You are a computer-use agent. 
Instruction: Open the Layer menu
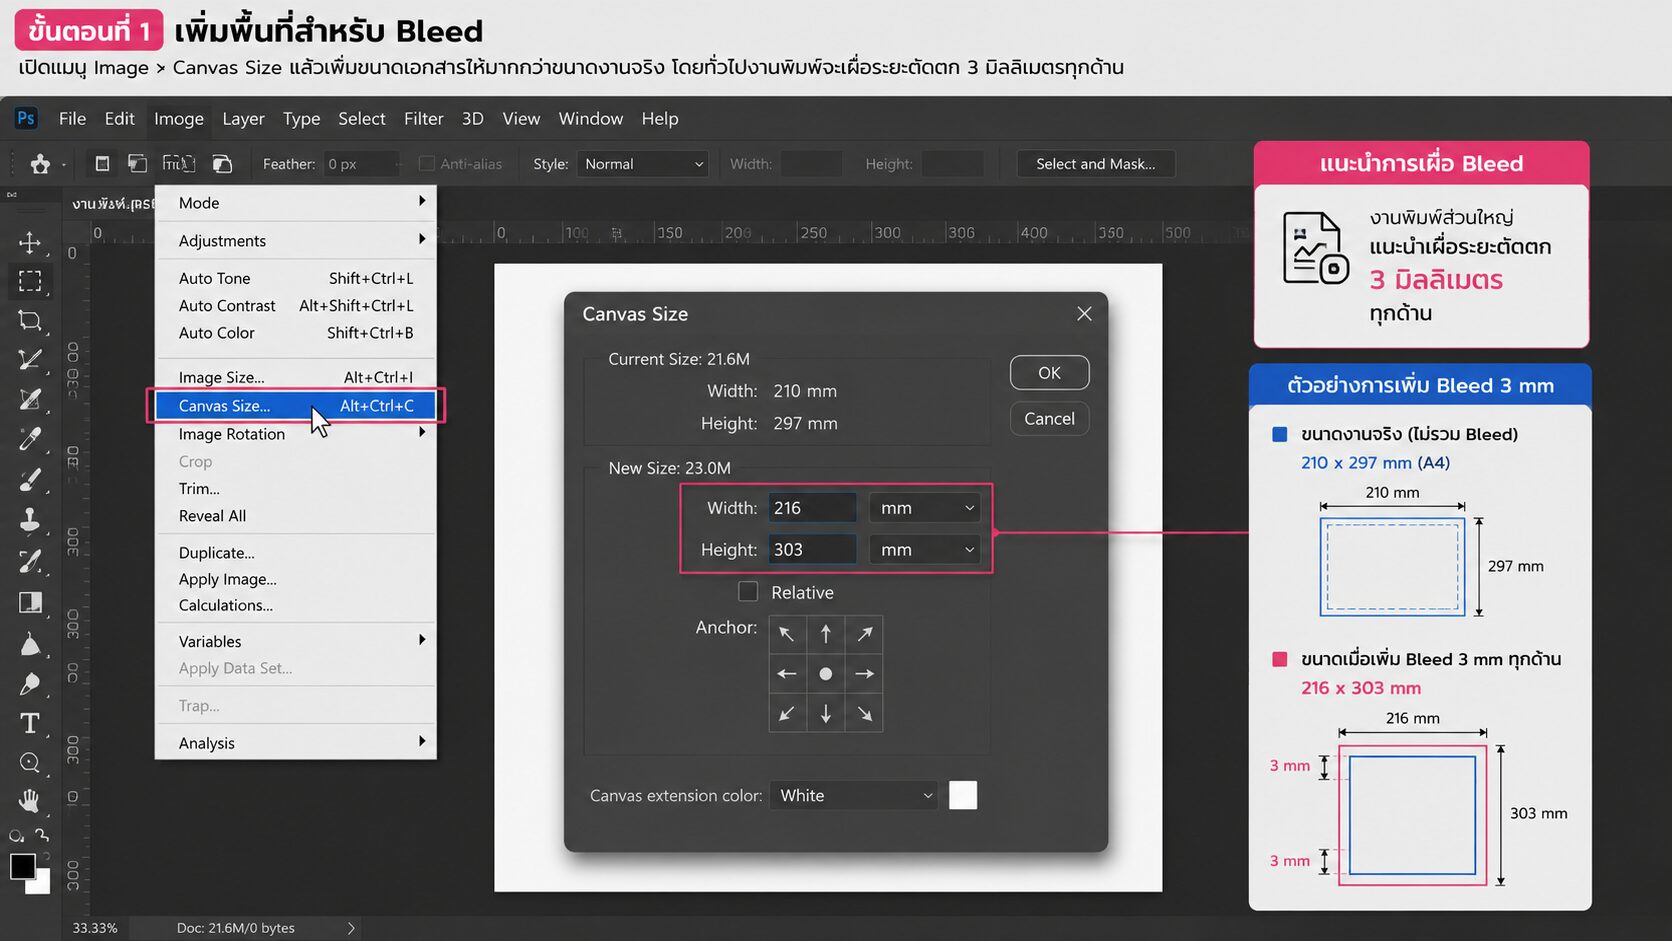243,118
